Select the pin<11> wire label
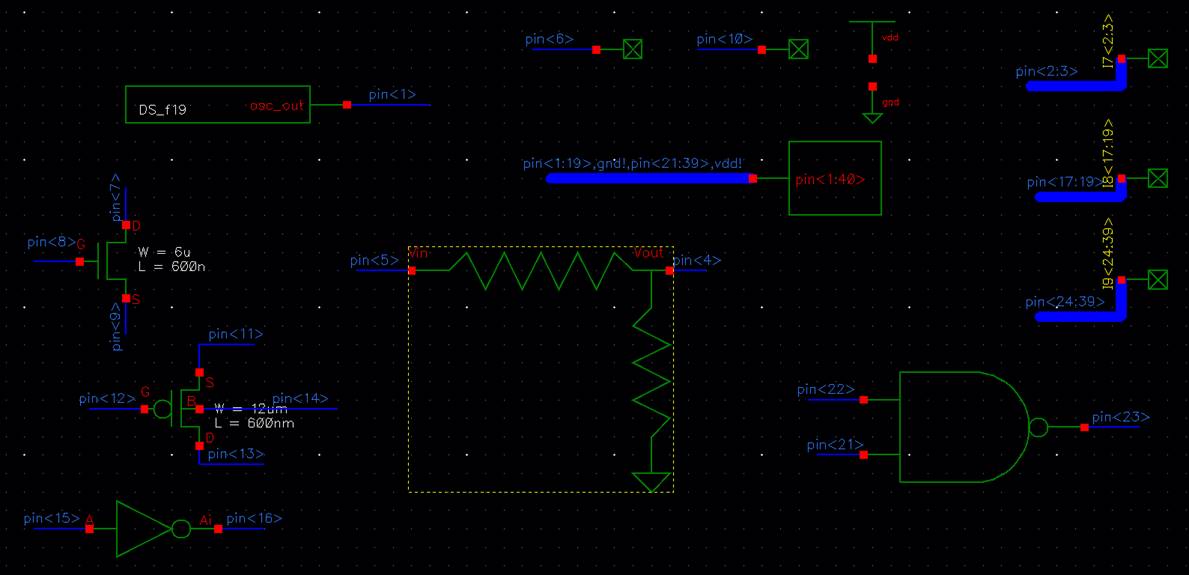 (236, 335)
